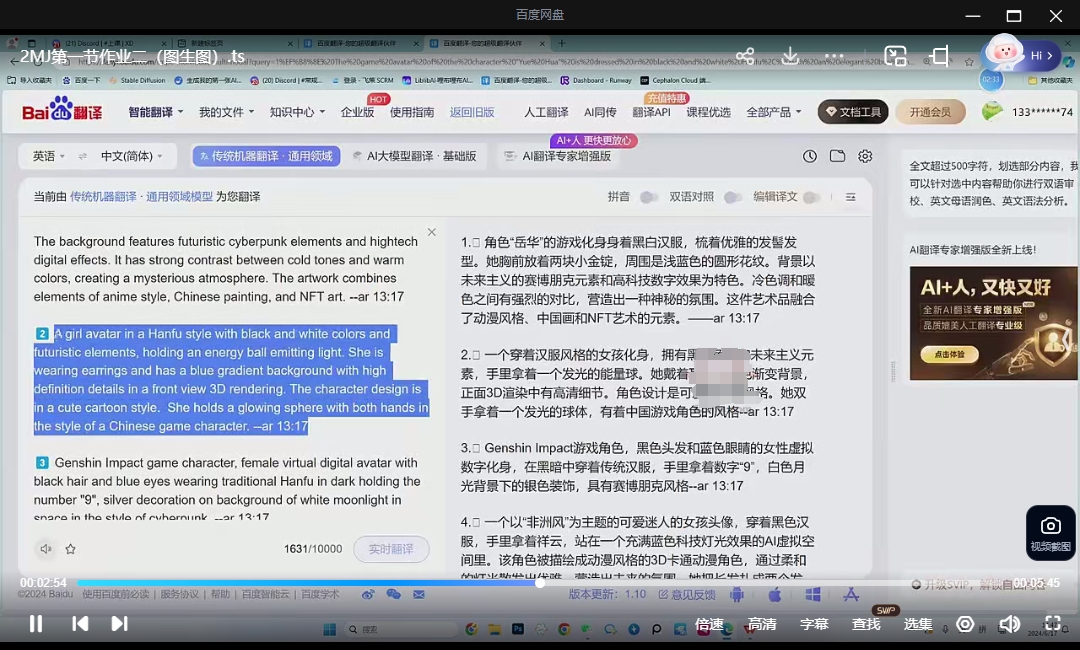Screen dimensions: 1080x650
Task: Mute the video with the speaker icon
Action: click(x=1009, y=624)
